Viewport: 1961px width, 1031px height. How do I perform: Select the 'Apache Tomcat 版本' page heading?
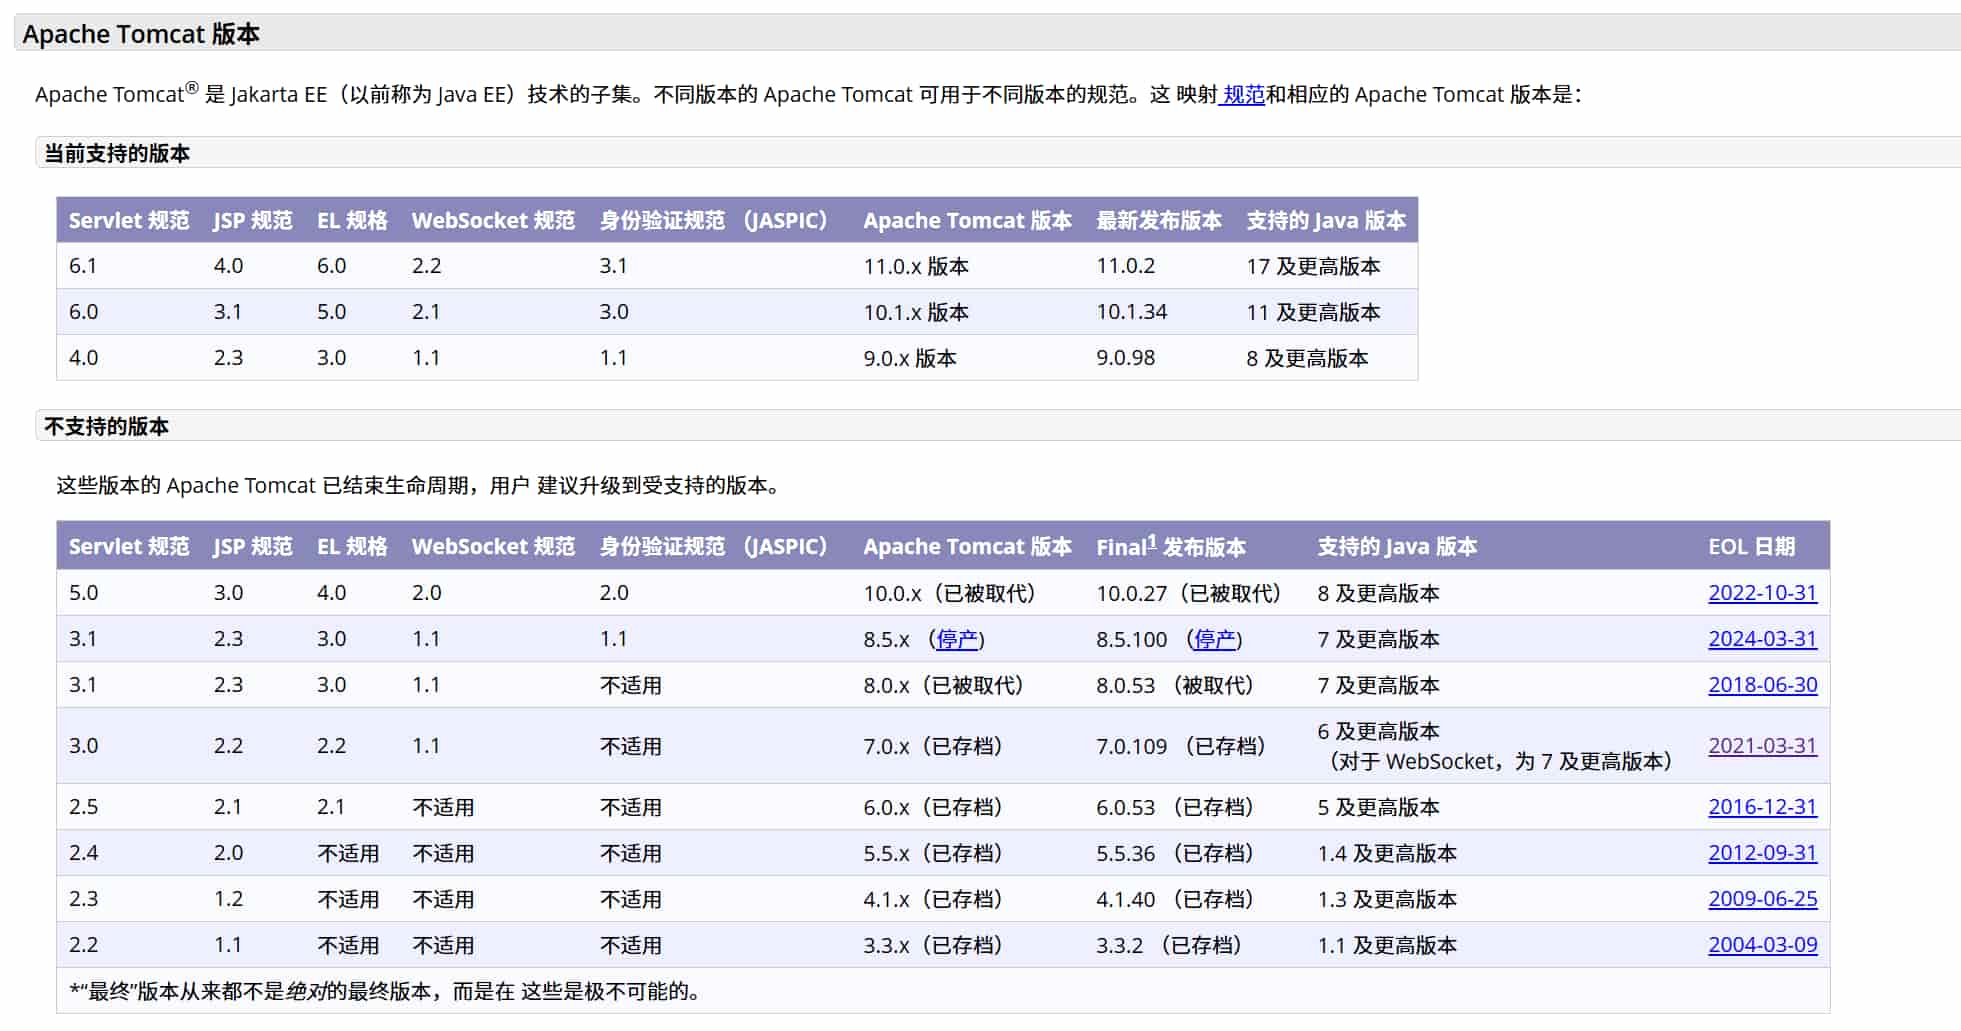pos(141,34)
